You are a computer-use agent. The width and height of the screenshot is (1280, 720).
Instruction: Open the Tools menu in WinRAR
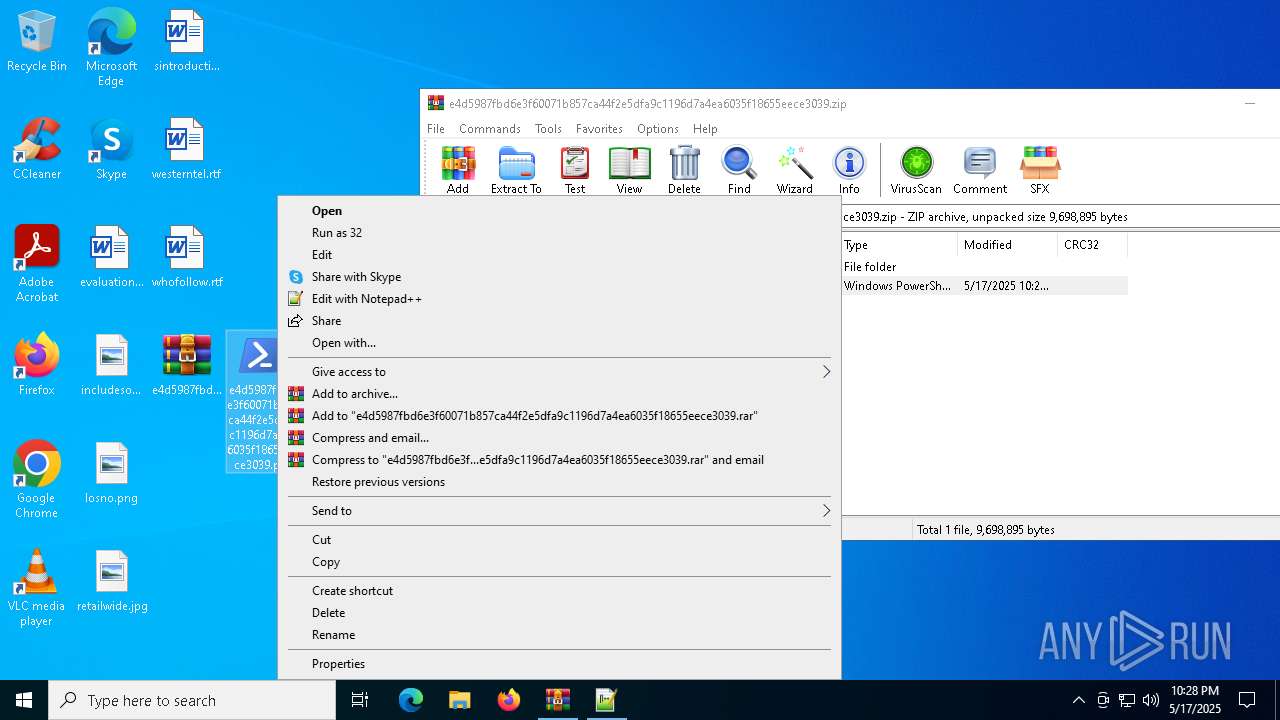(548, 129)
